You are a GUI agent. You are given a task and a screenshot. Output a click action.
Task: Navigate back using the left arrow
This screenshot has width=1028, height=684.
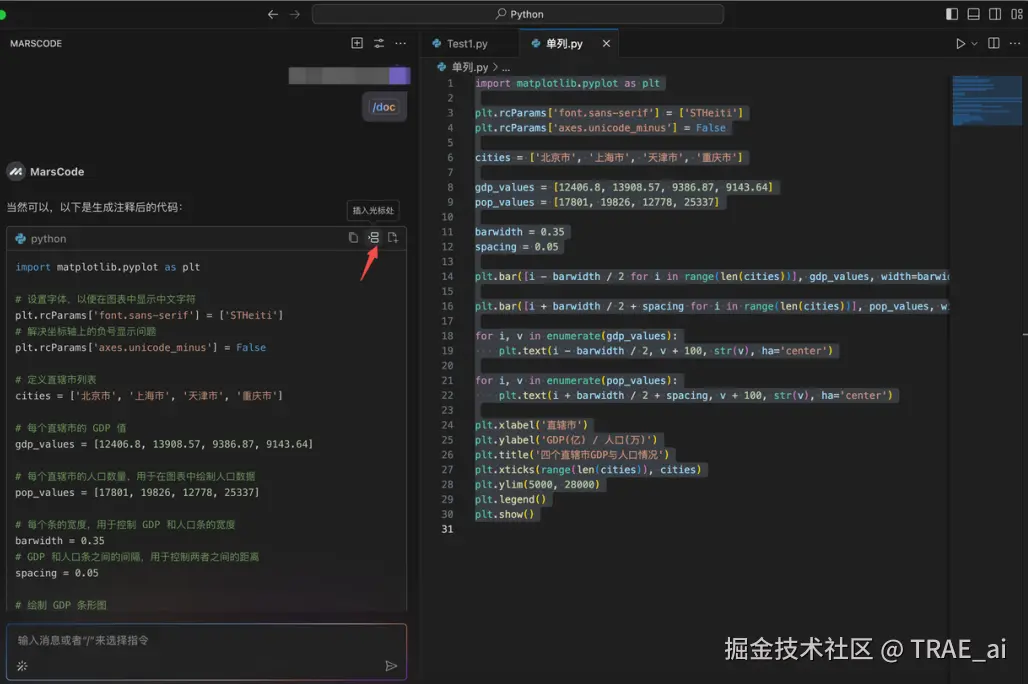coord(271,14)
